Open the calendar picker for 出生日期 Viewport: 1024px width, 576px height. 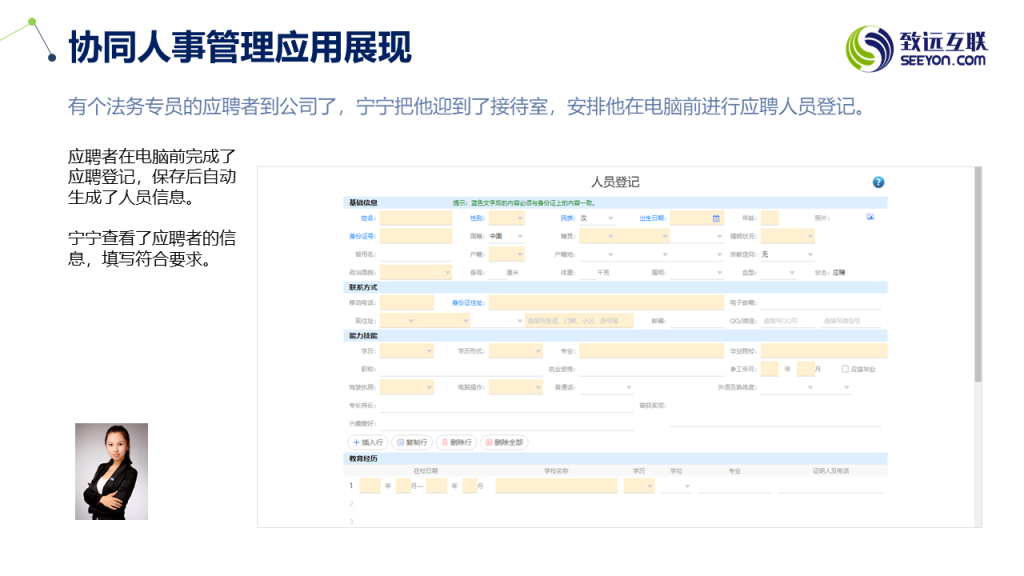716,218
